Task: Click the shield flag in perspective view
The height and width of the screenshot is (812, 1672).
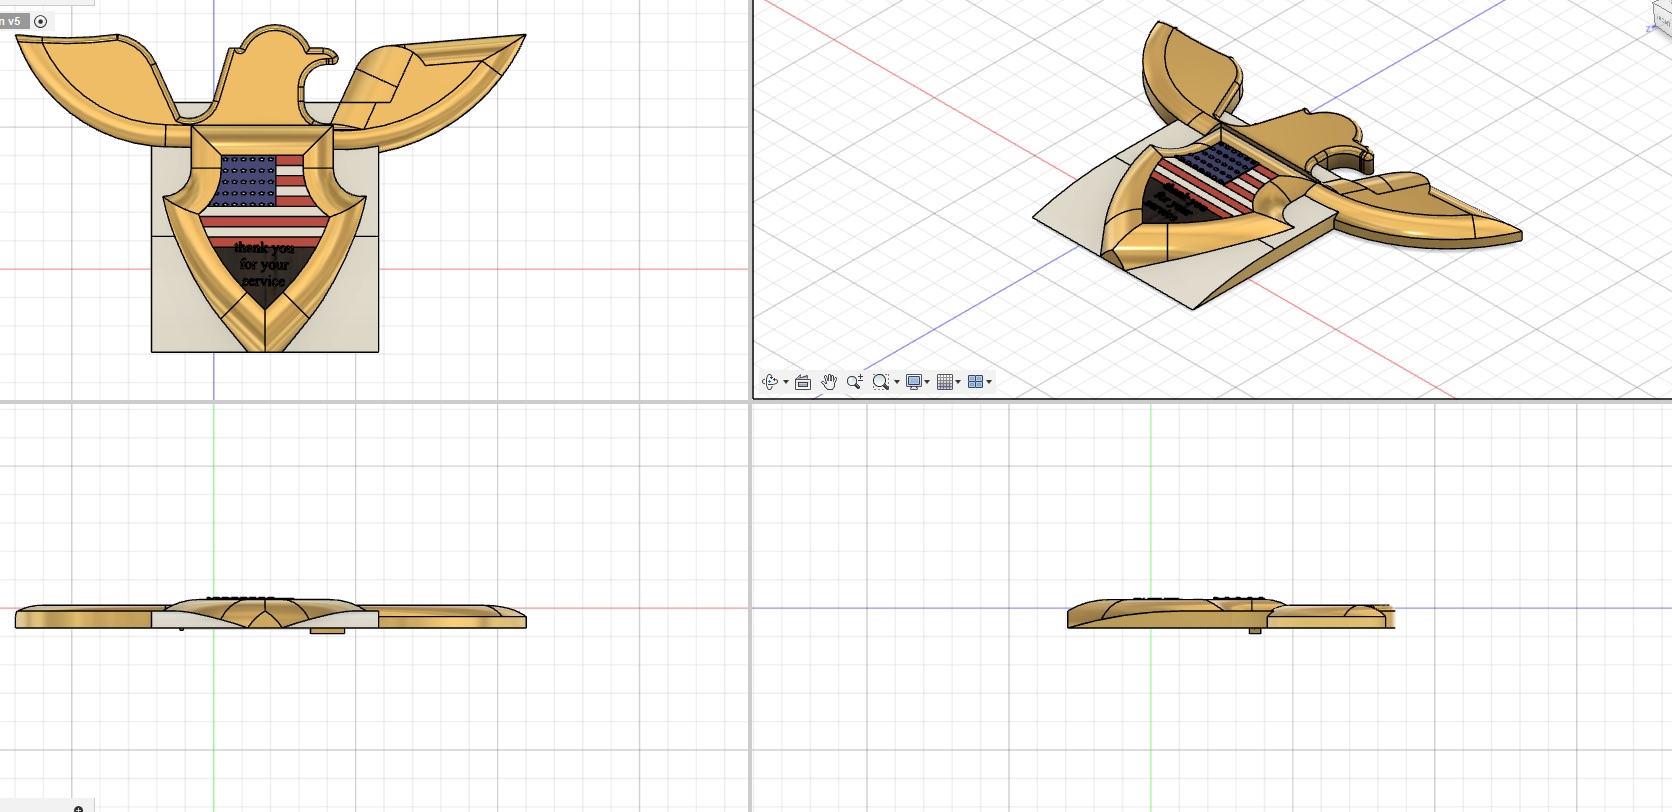Action: 1215,180
